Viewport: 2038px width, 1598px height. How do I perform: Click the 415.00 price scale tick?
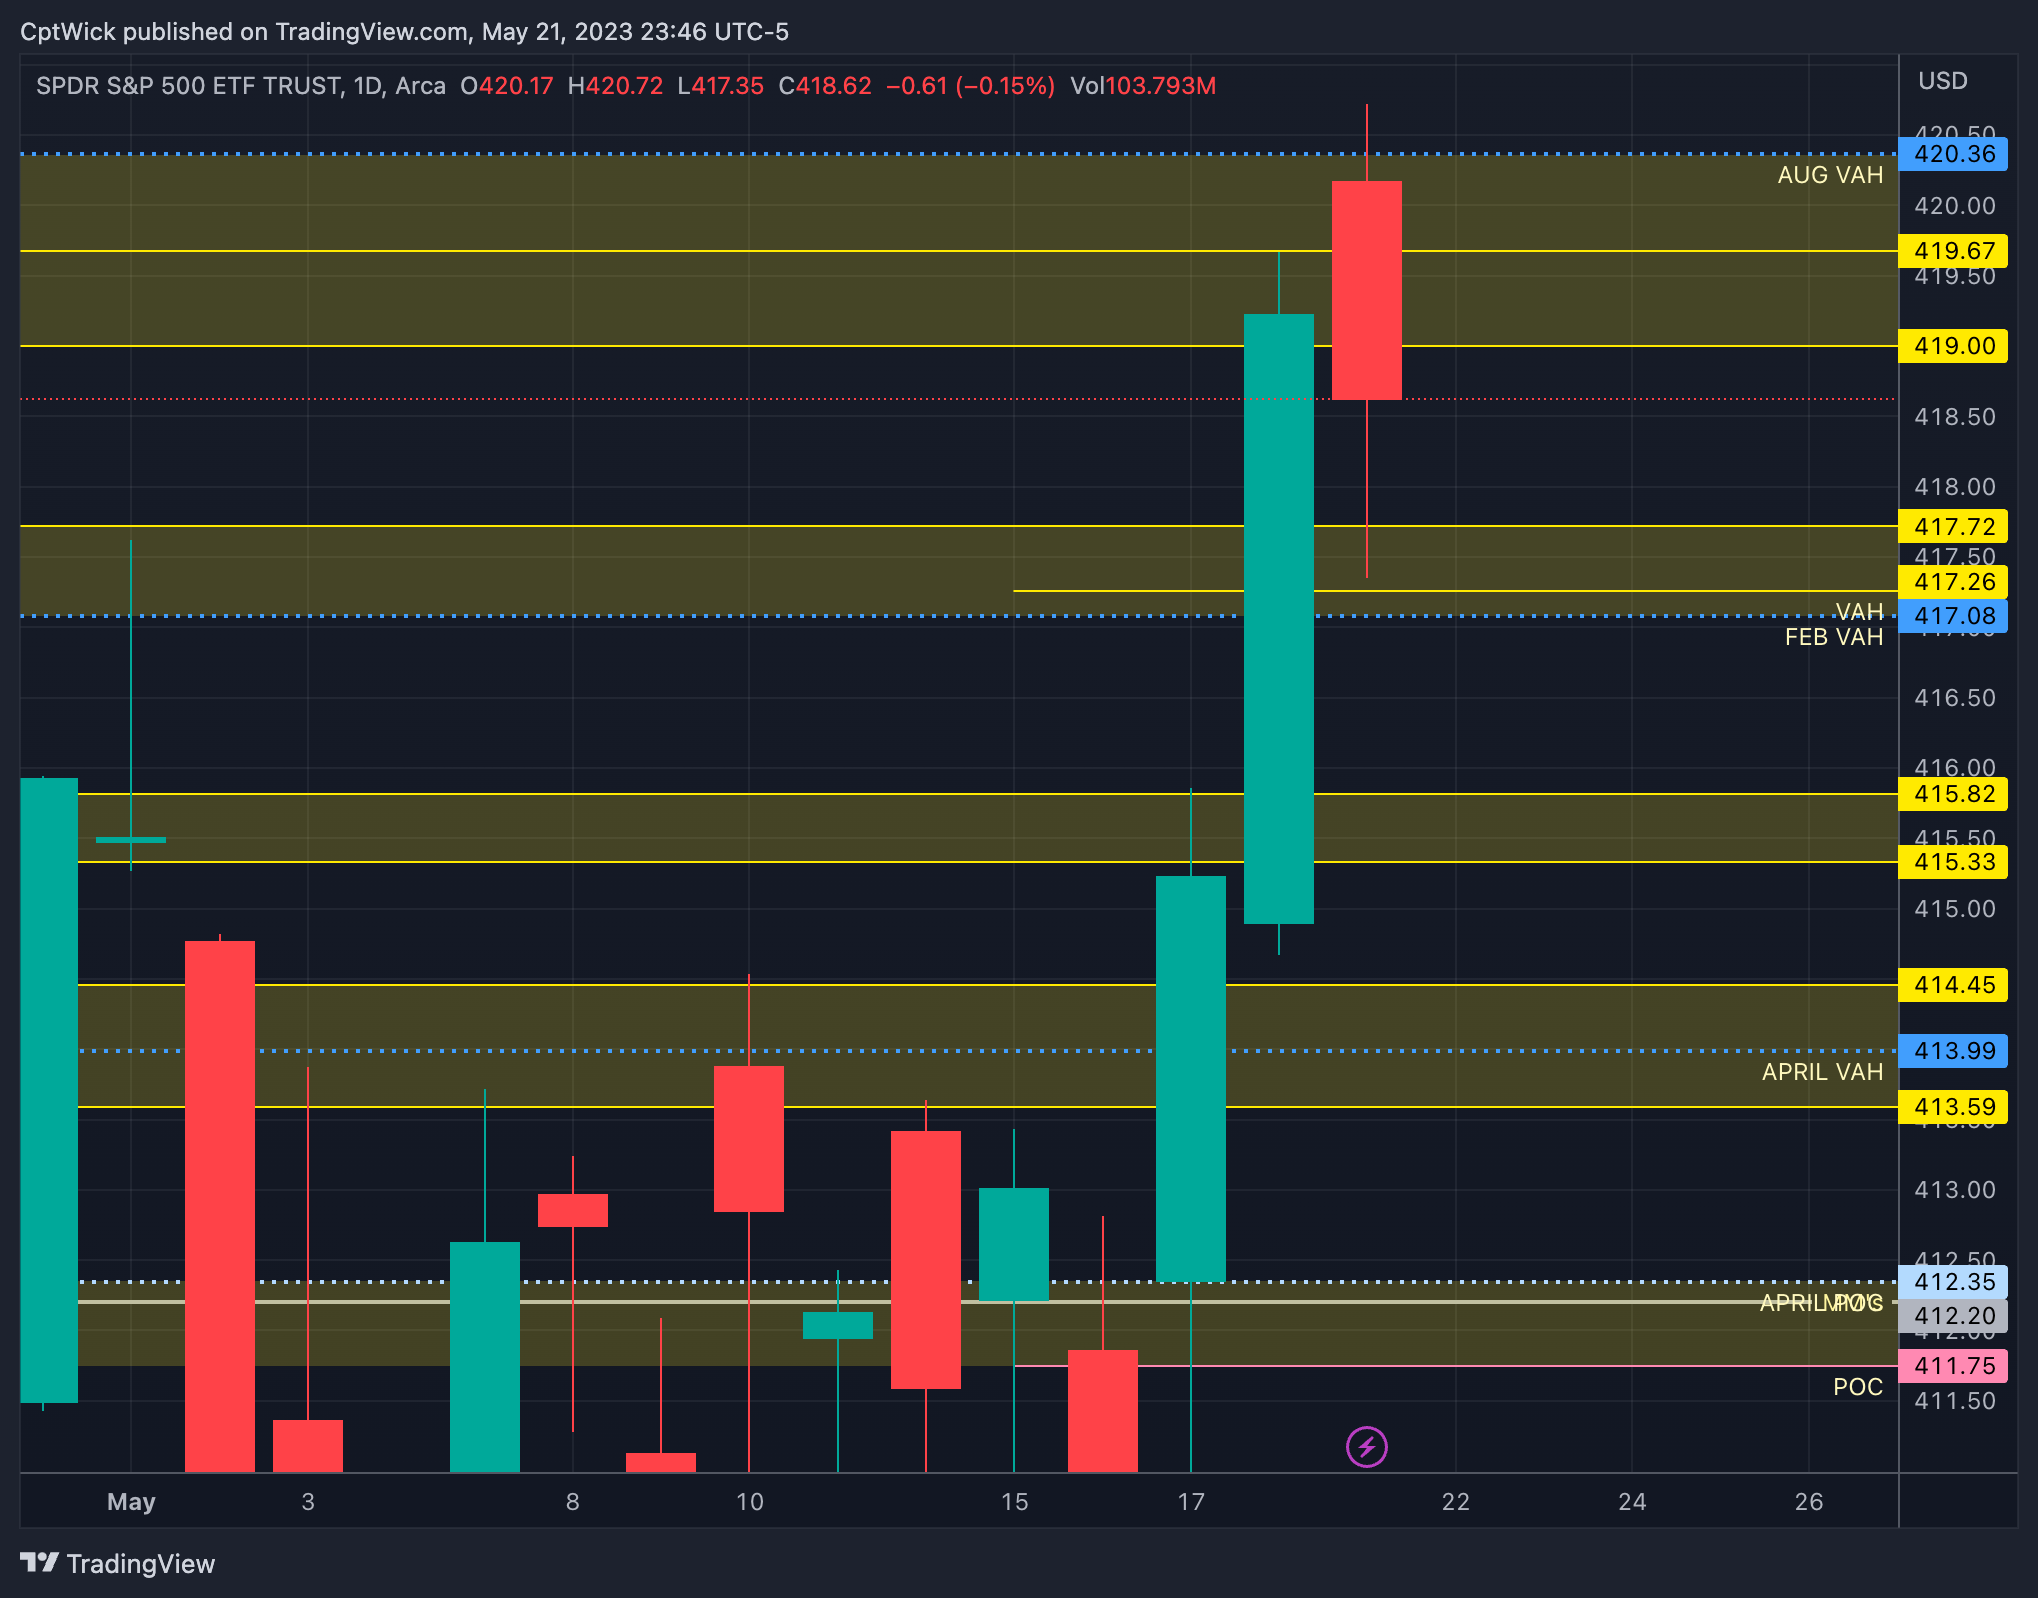pyautogui.click(x=1954, y=909)
